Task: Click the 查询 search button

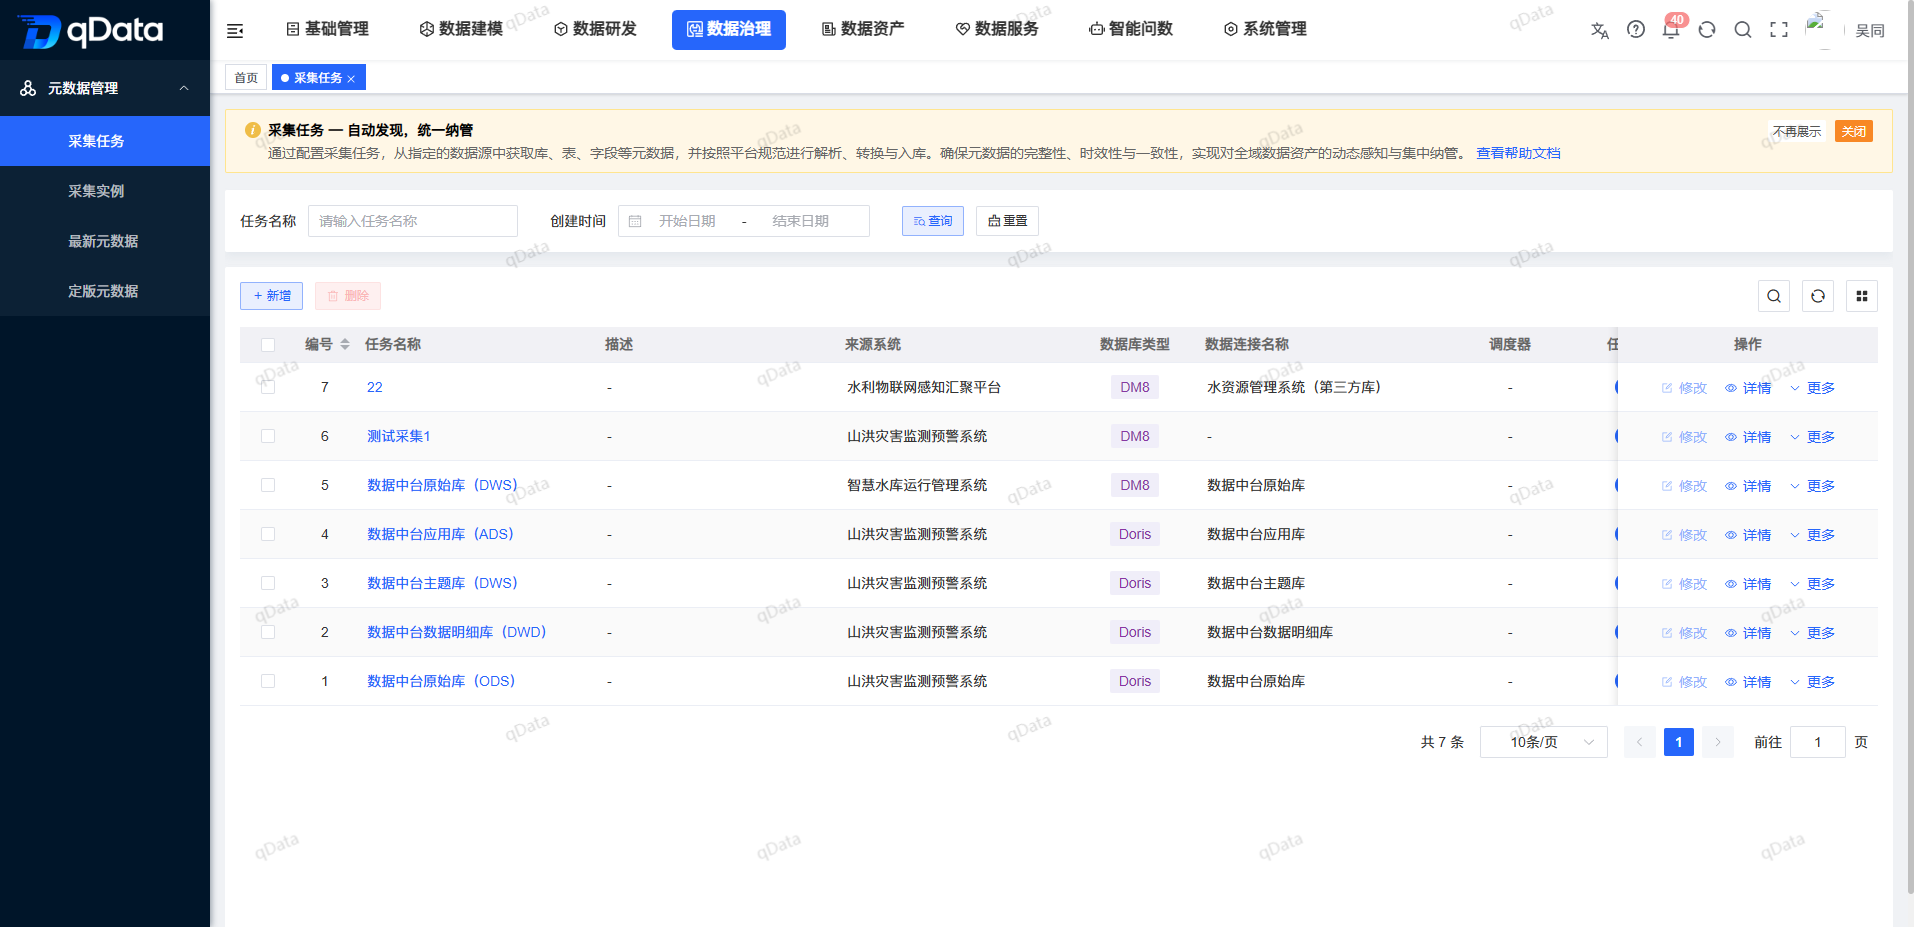Action: 933,221
